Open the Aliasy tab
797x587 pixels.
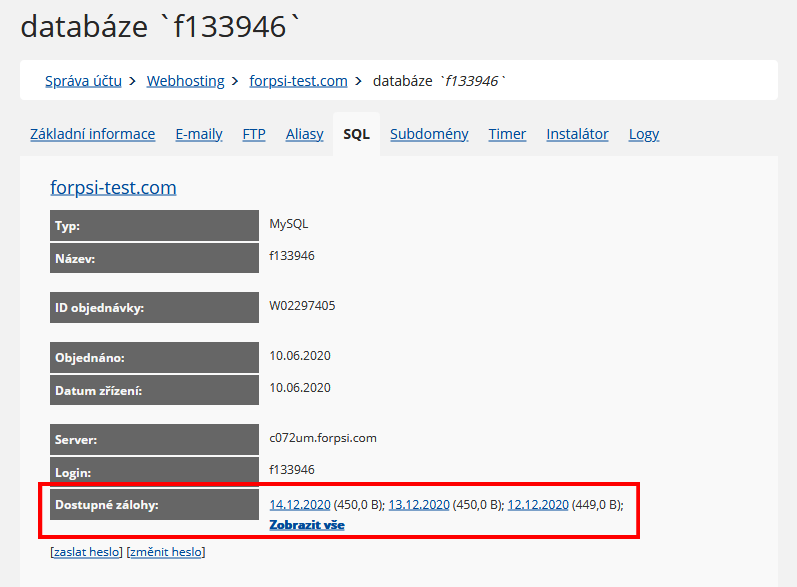coord(304,134)
